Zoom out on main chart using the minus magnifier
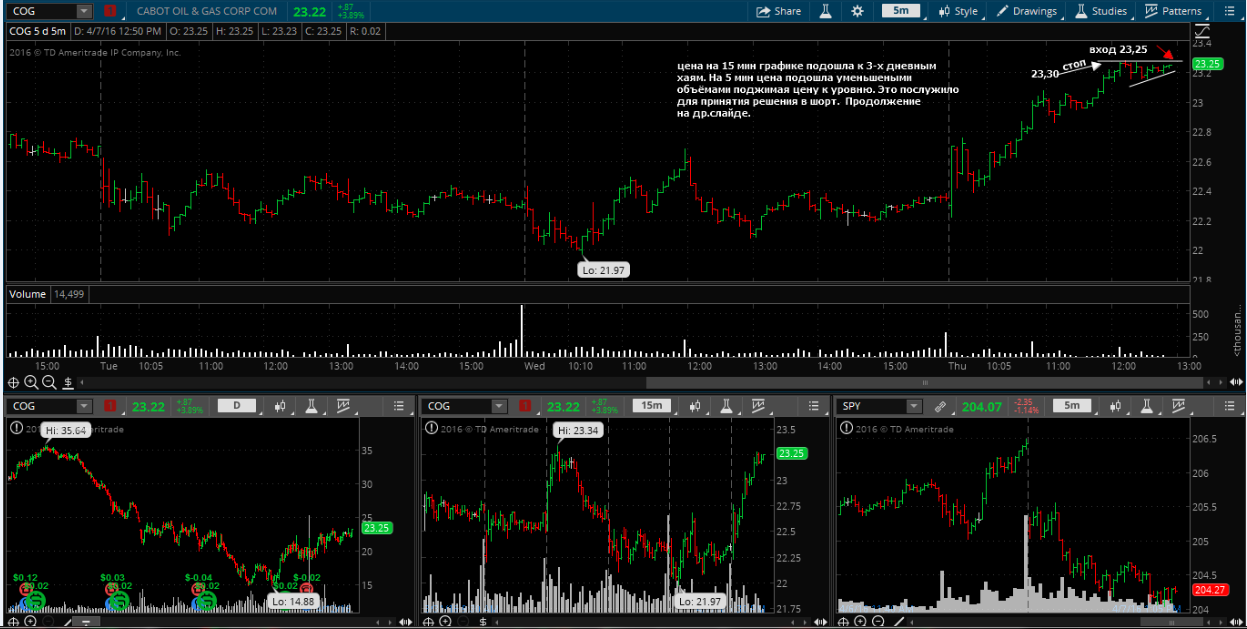Image resolution: width=1247 pixels, height=629 pixels. pyautogui.click(x=49, y=382)
